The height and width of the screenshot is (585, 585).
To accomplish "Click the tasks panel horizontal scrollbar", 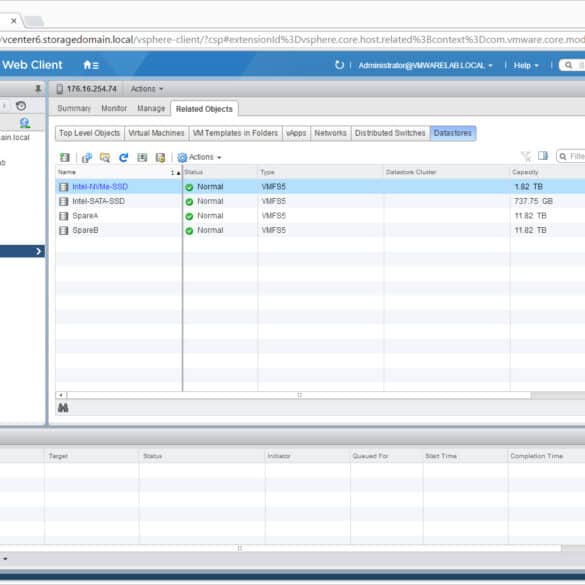I will click(281, 548).
